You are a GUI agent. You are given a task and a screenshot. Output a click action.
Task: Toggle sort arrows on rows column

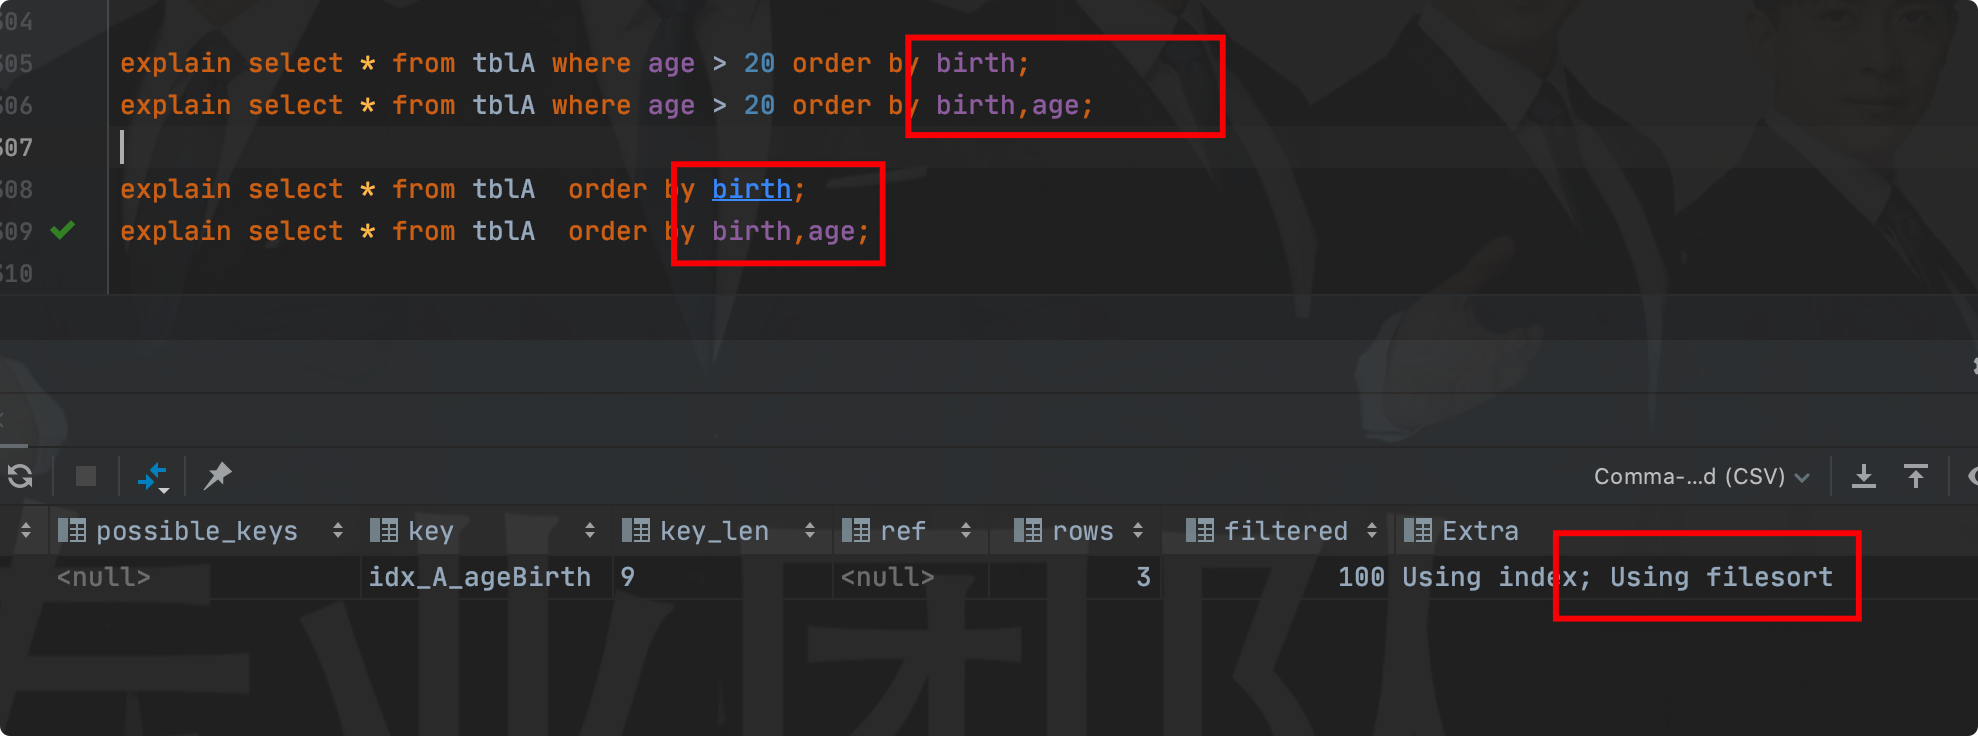(1138, 531)
